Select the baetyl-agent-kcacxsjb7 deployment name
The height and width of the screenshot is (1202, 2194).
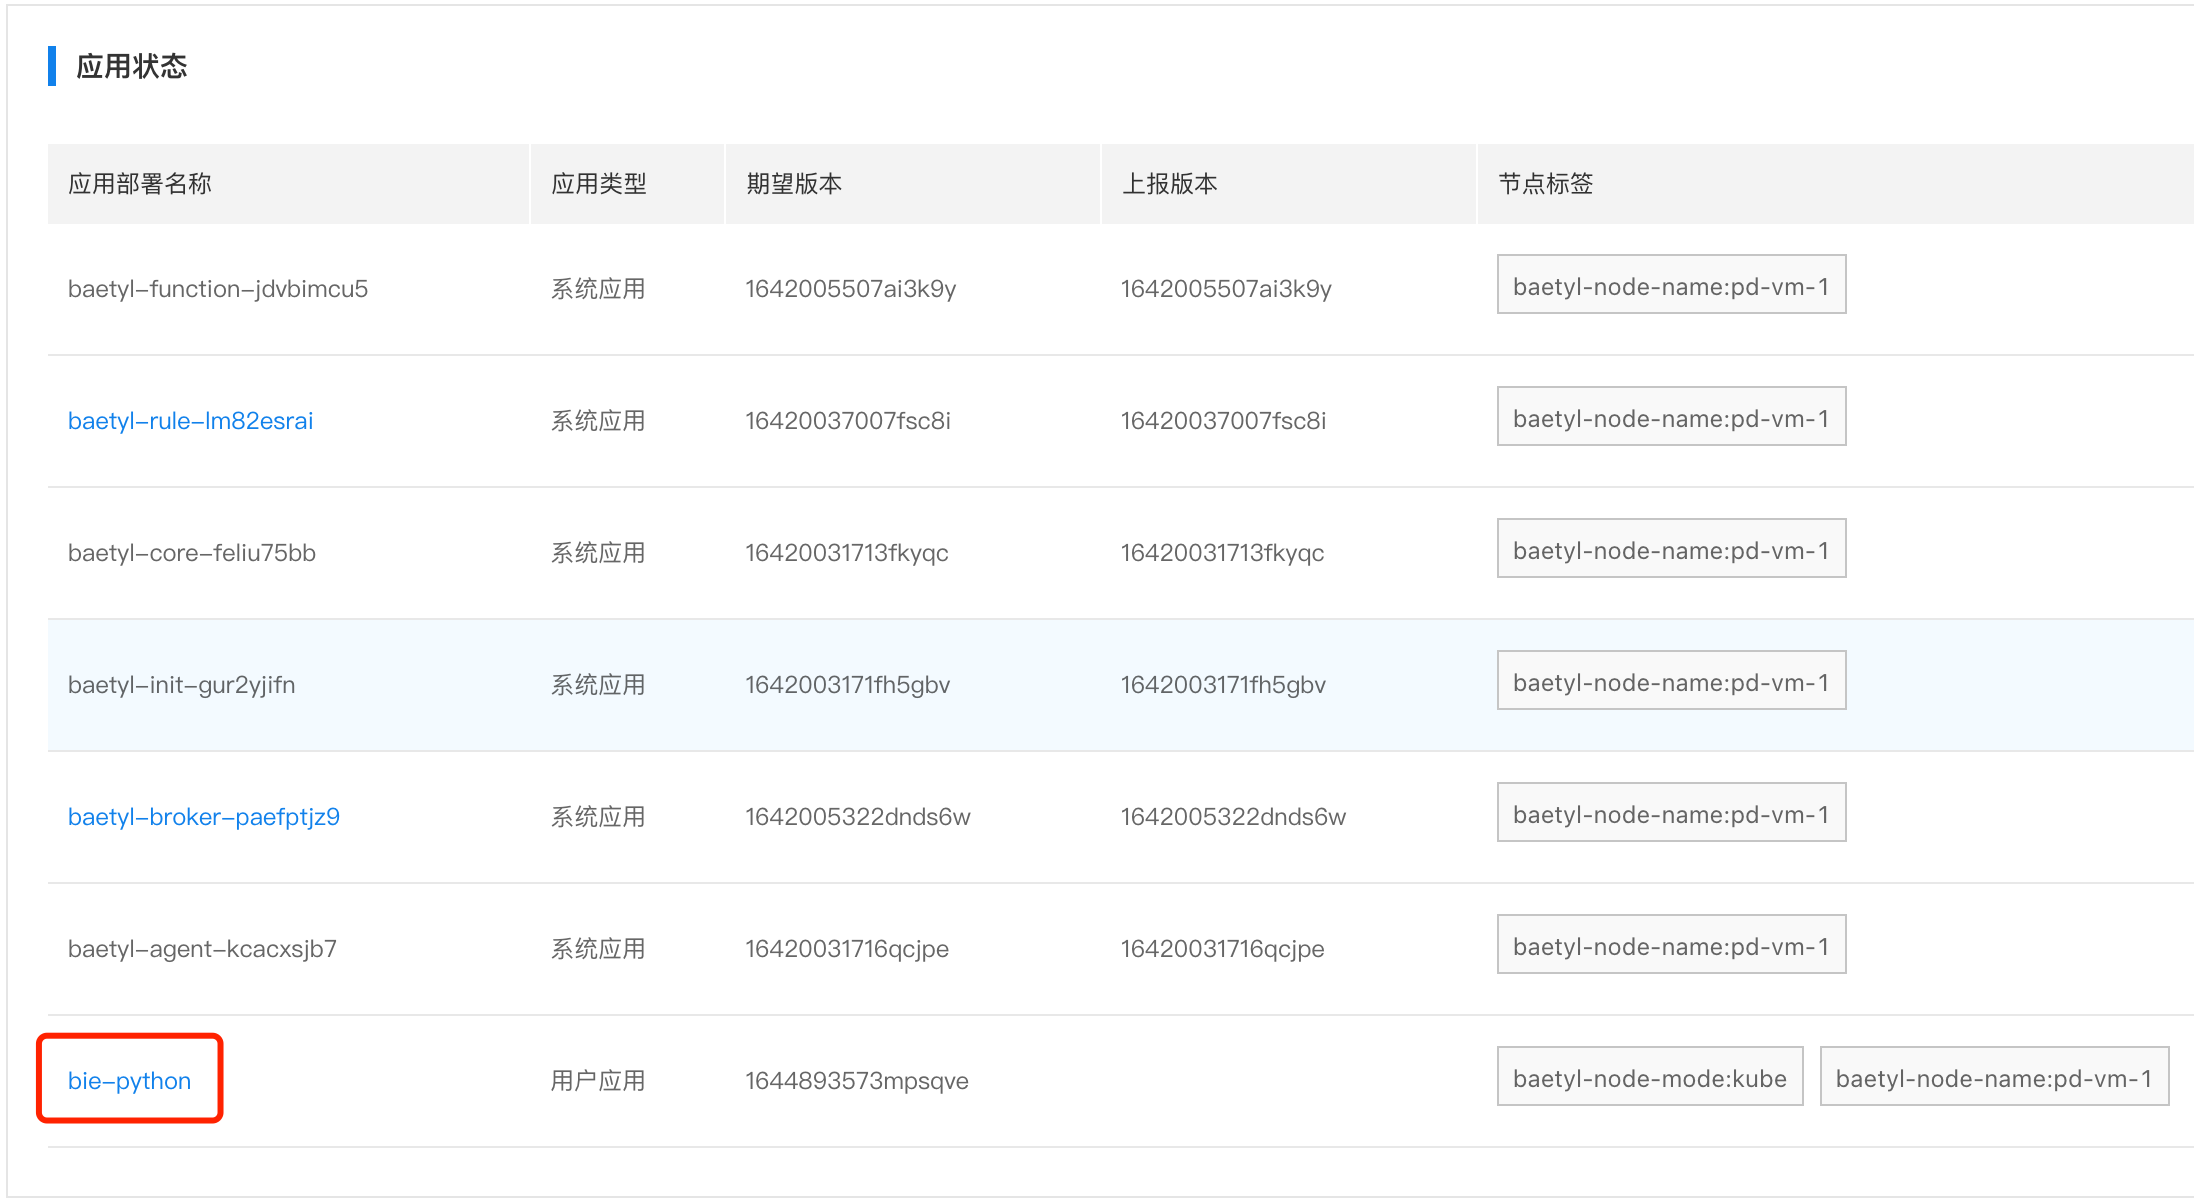click(202, 949)
